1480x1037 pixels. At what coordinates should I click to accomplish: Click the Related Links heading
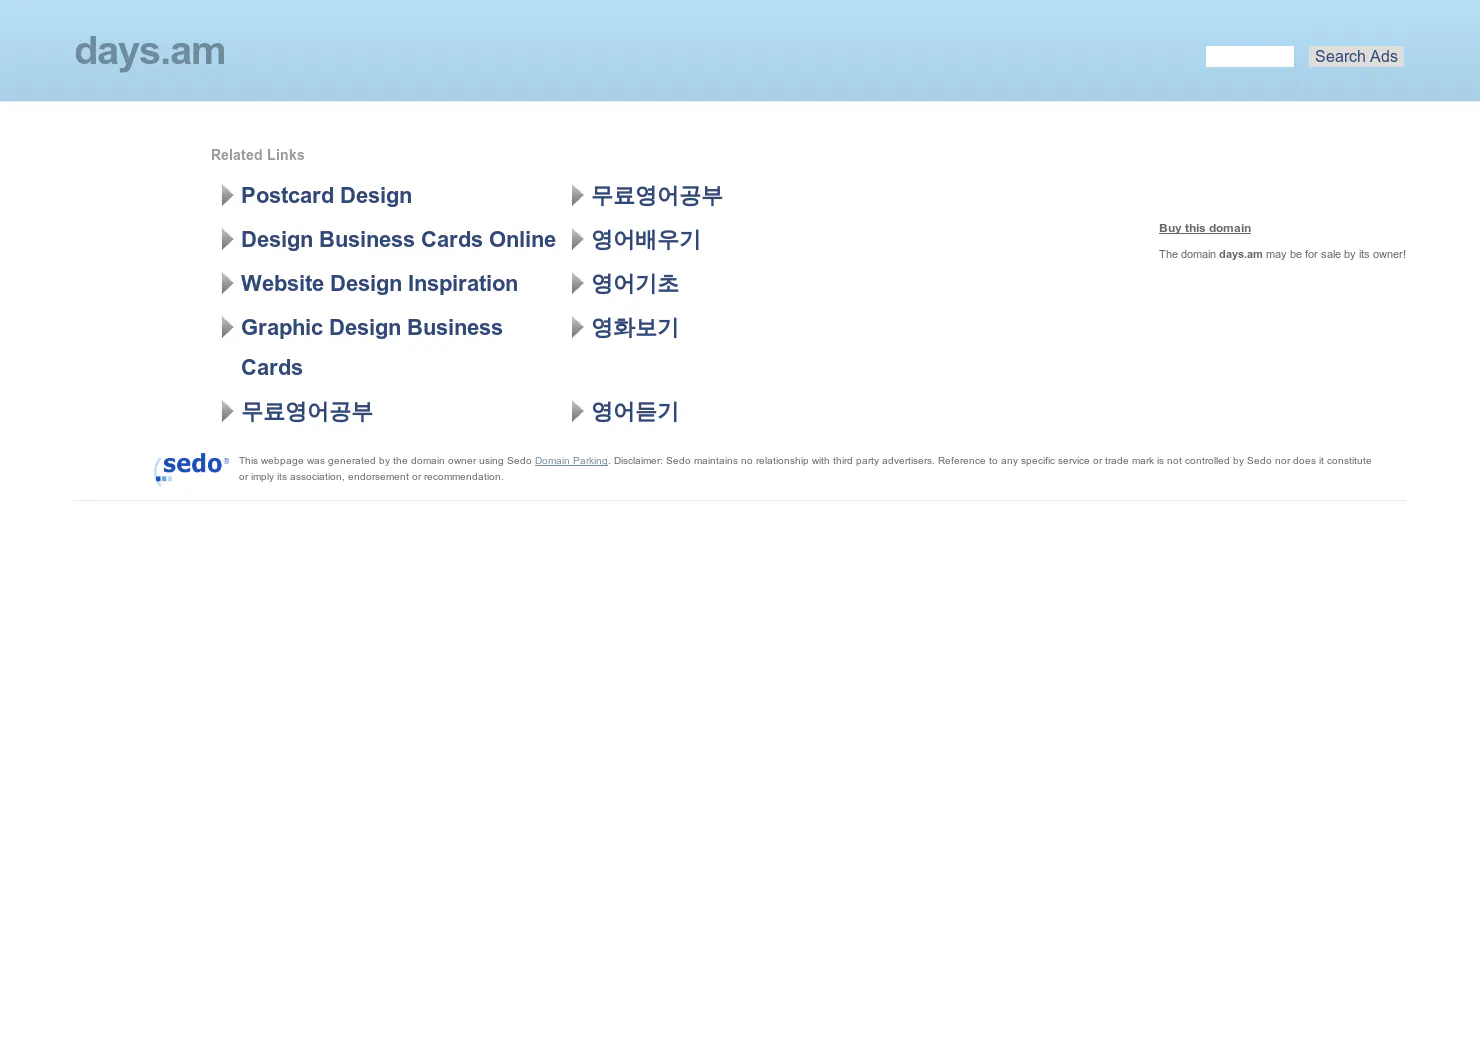(x=258, y=155)
